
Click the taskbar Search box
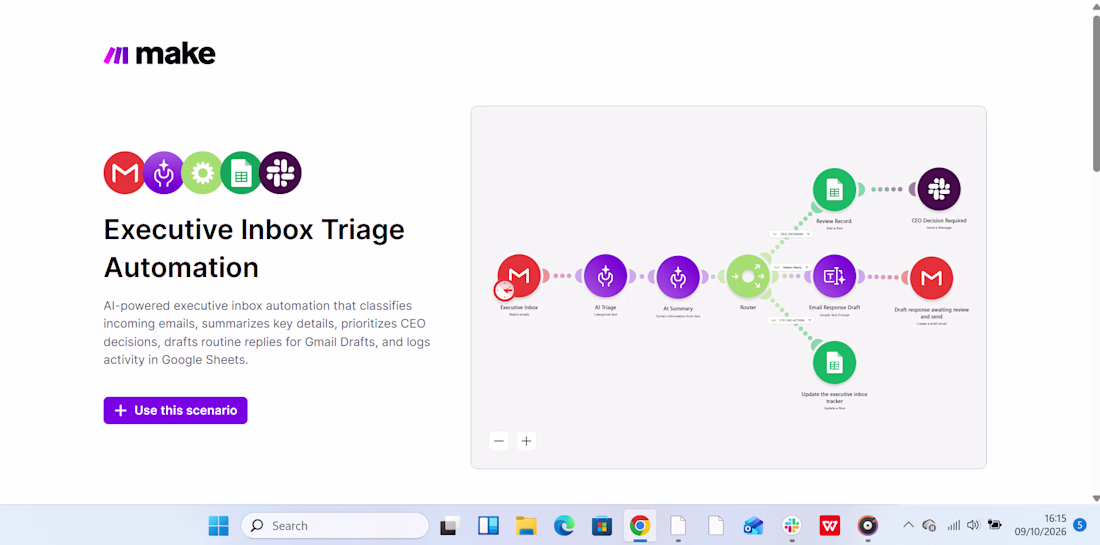tap(335, 525)
